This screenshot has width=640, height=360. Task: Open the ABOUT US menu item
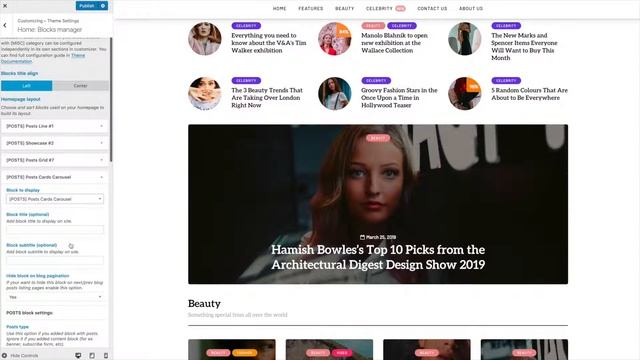coord(471,8)
